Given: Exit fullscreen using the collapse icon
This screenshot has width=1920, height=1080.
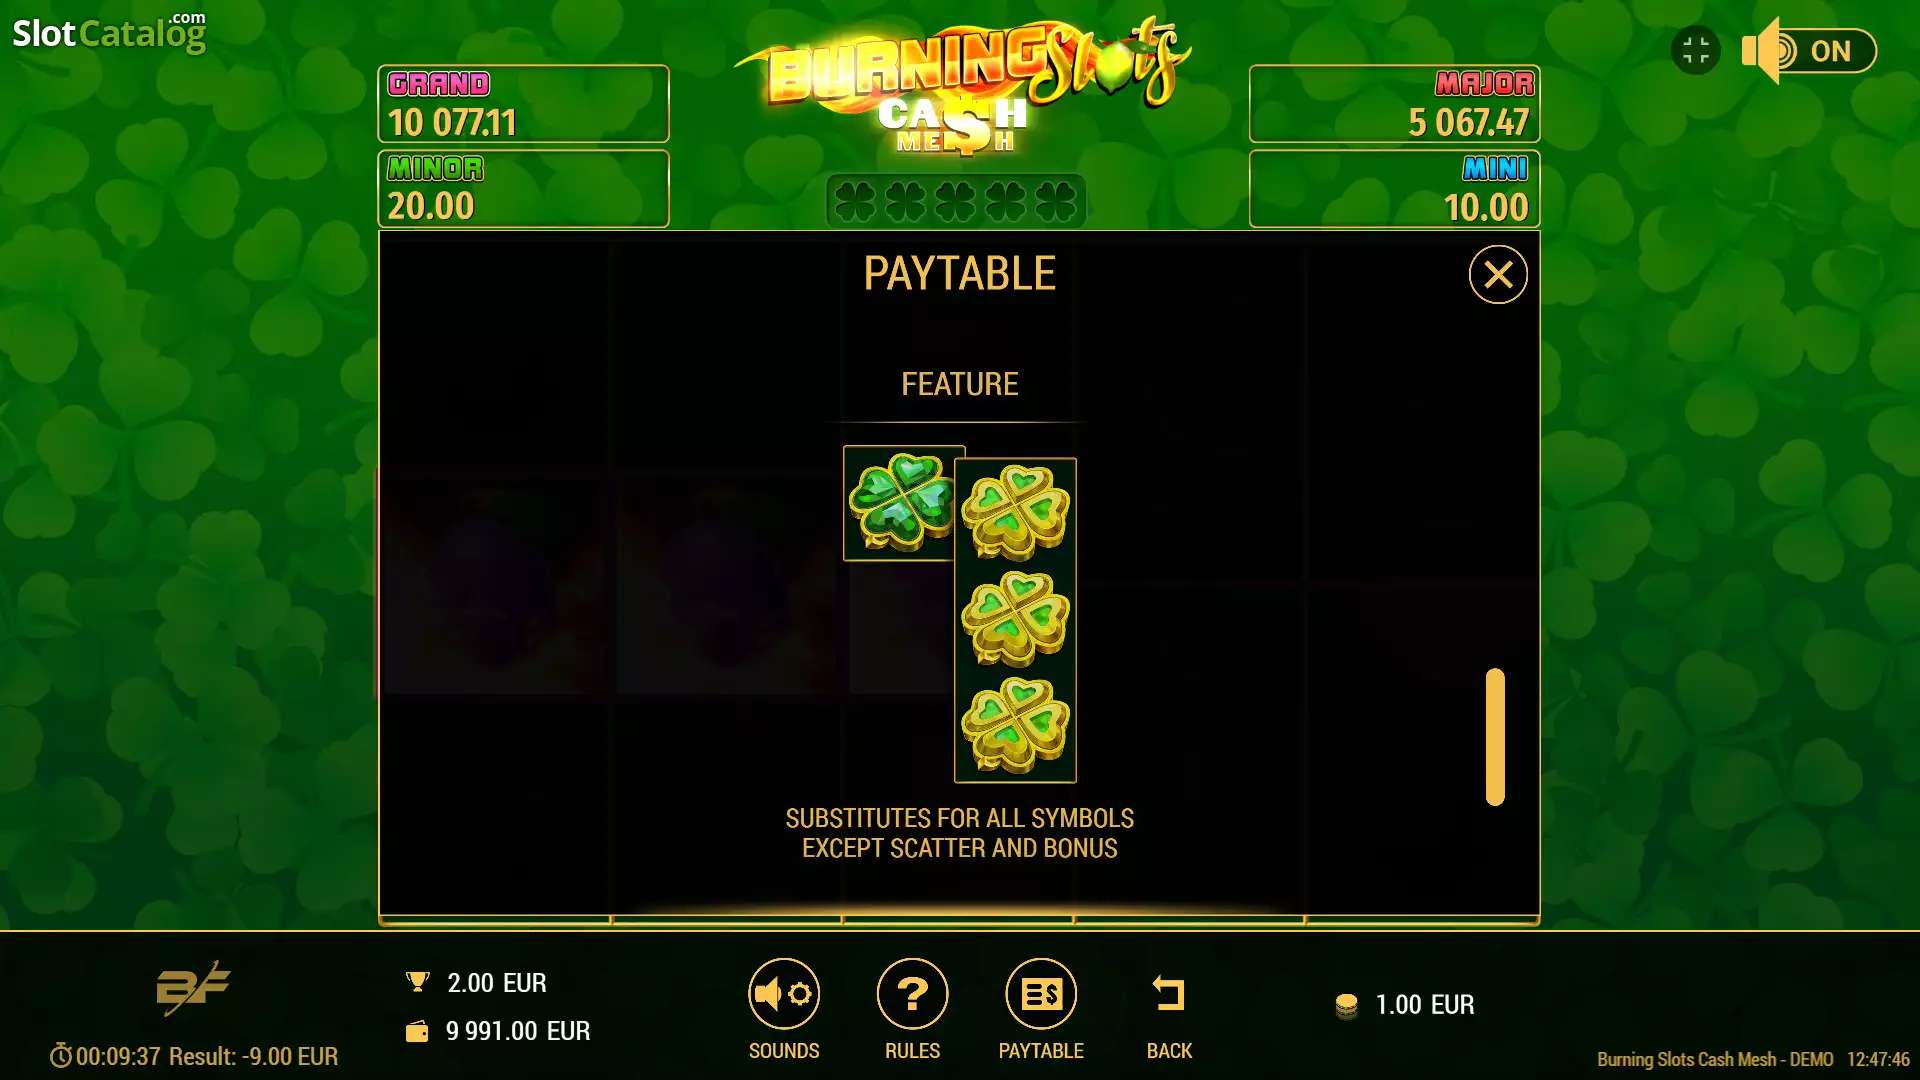Looking at the screenshot, I should tap(1696, 51).
